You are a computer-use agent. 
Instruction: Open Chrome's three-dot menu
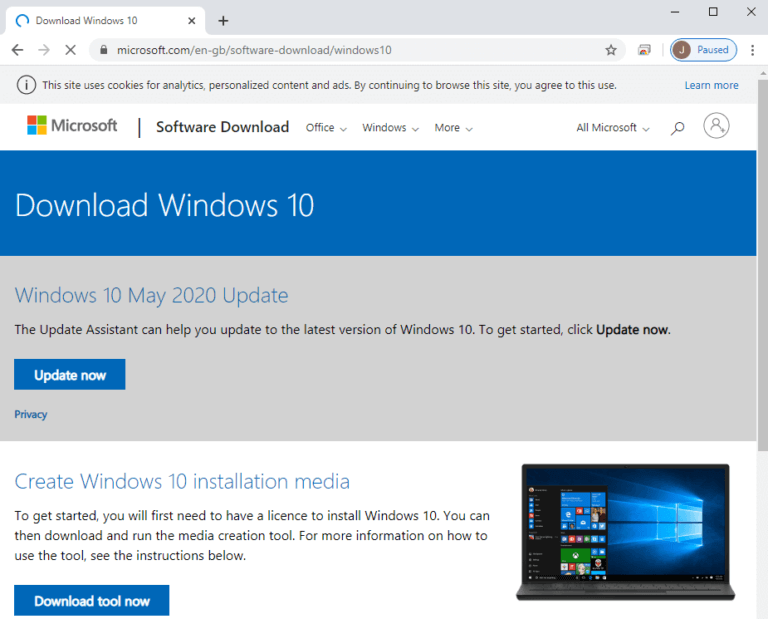(x=753, y=50)
